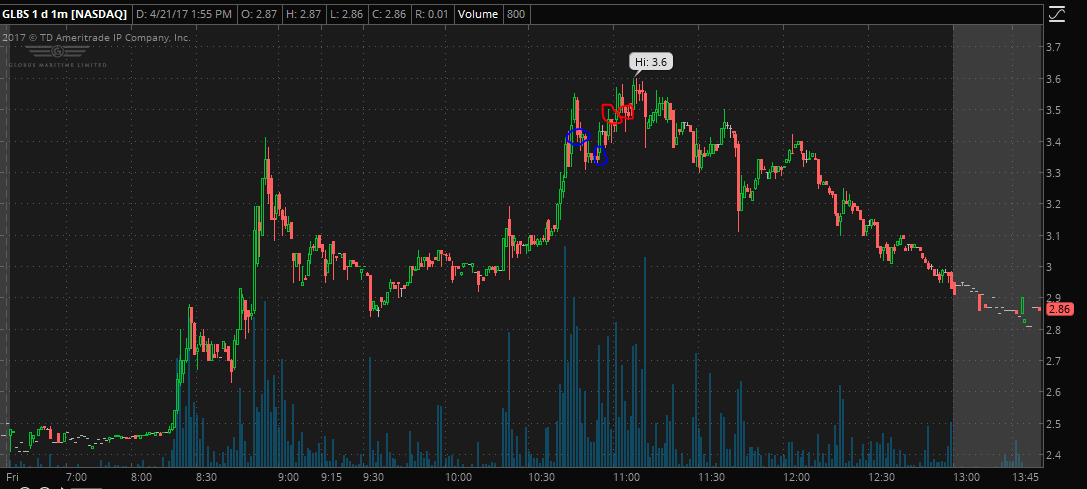Click the 9:00 time axis label

pyautogui.click(x=288, y=477)
